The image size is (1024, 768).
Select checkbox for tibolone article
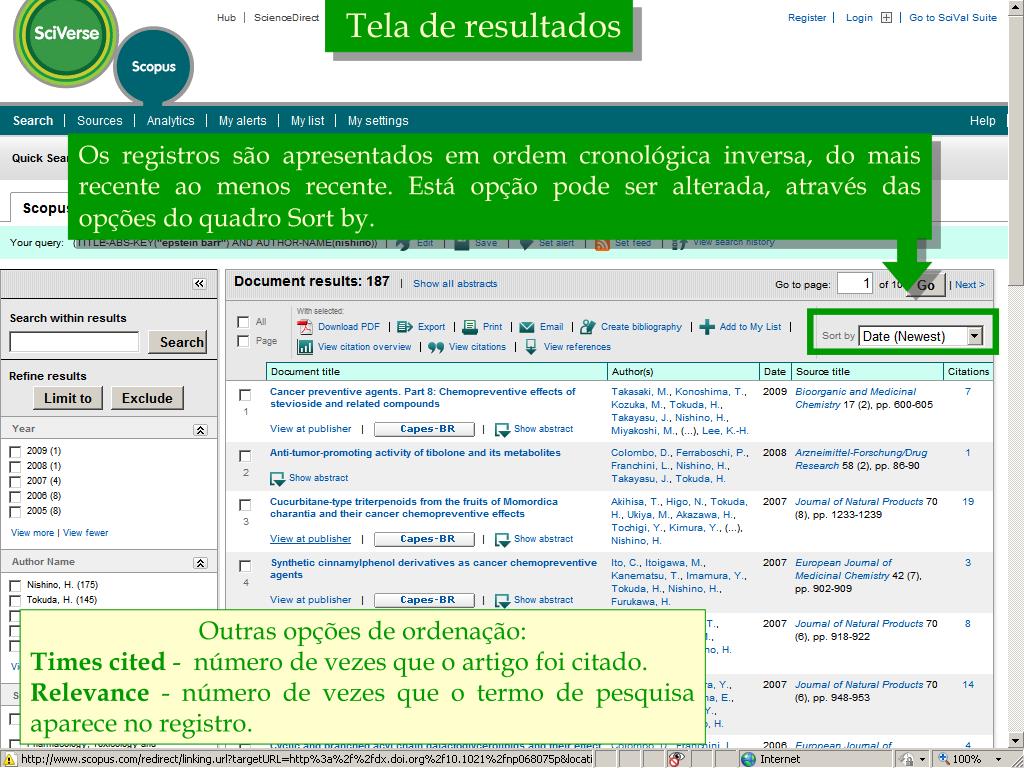[245, 456]
